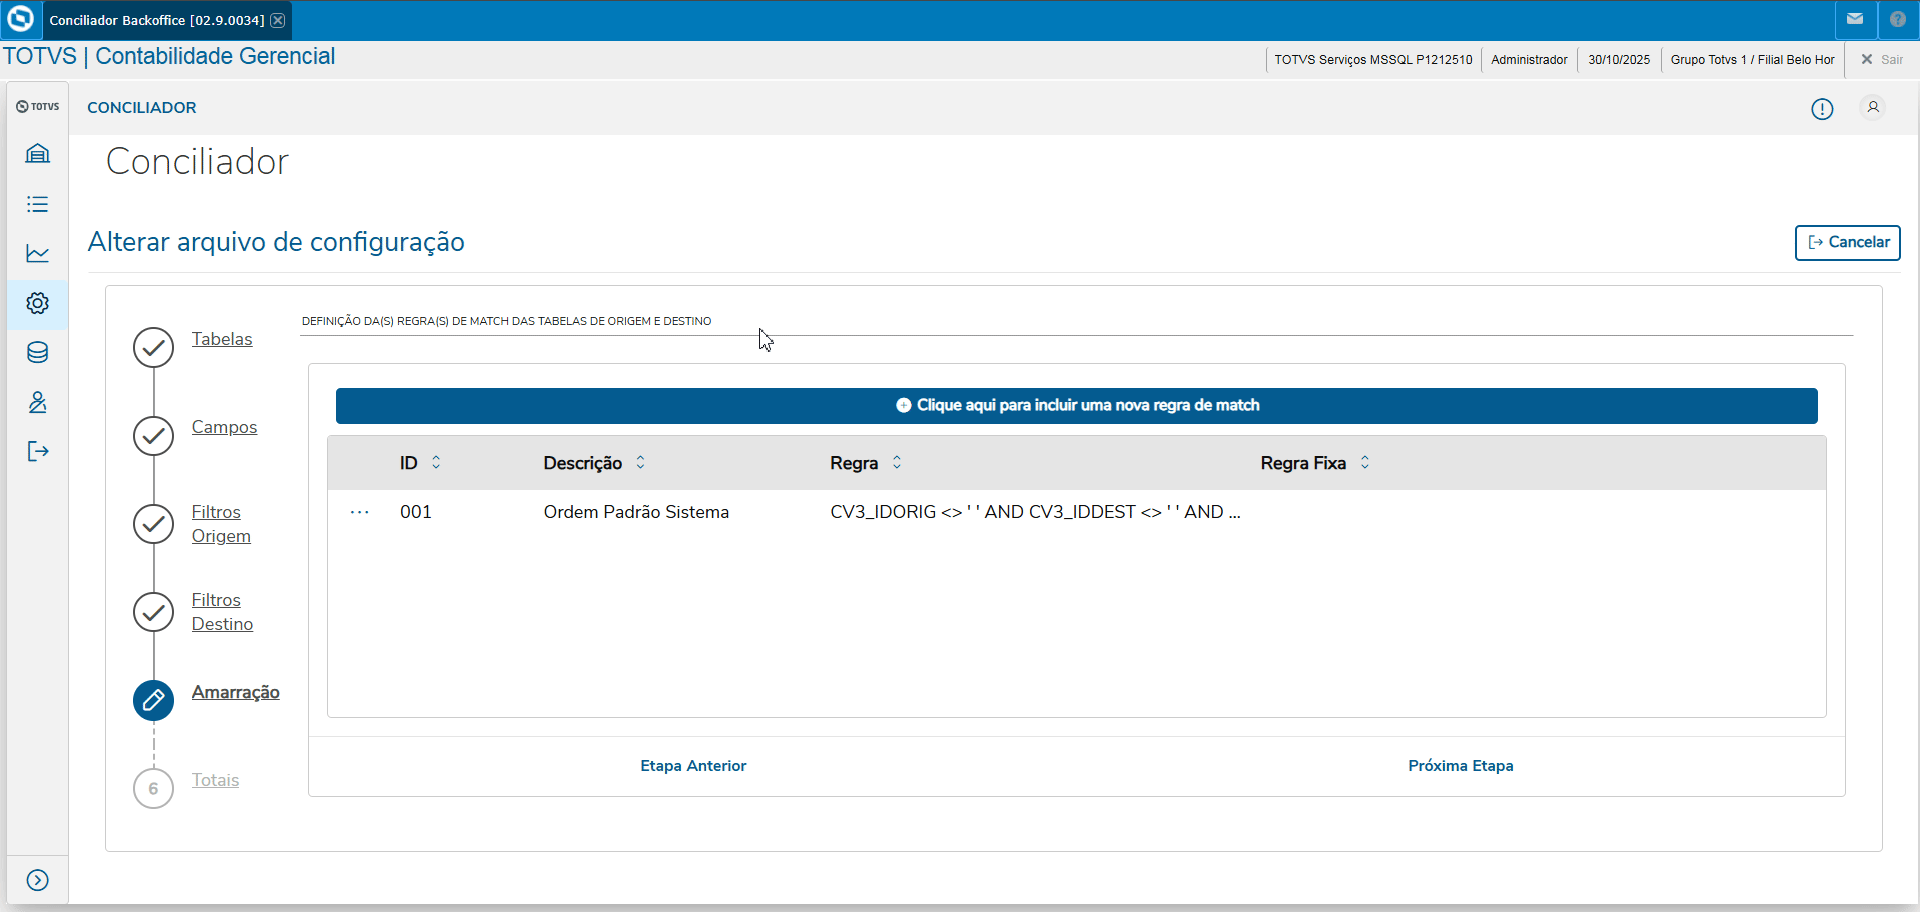This screenshot has width=1920, height=912.
Task: Select the rule cell starting with CV3_IDORIG
Action: [1035, 512]
